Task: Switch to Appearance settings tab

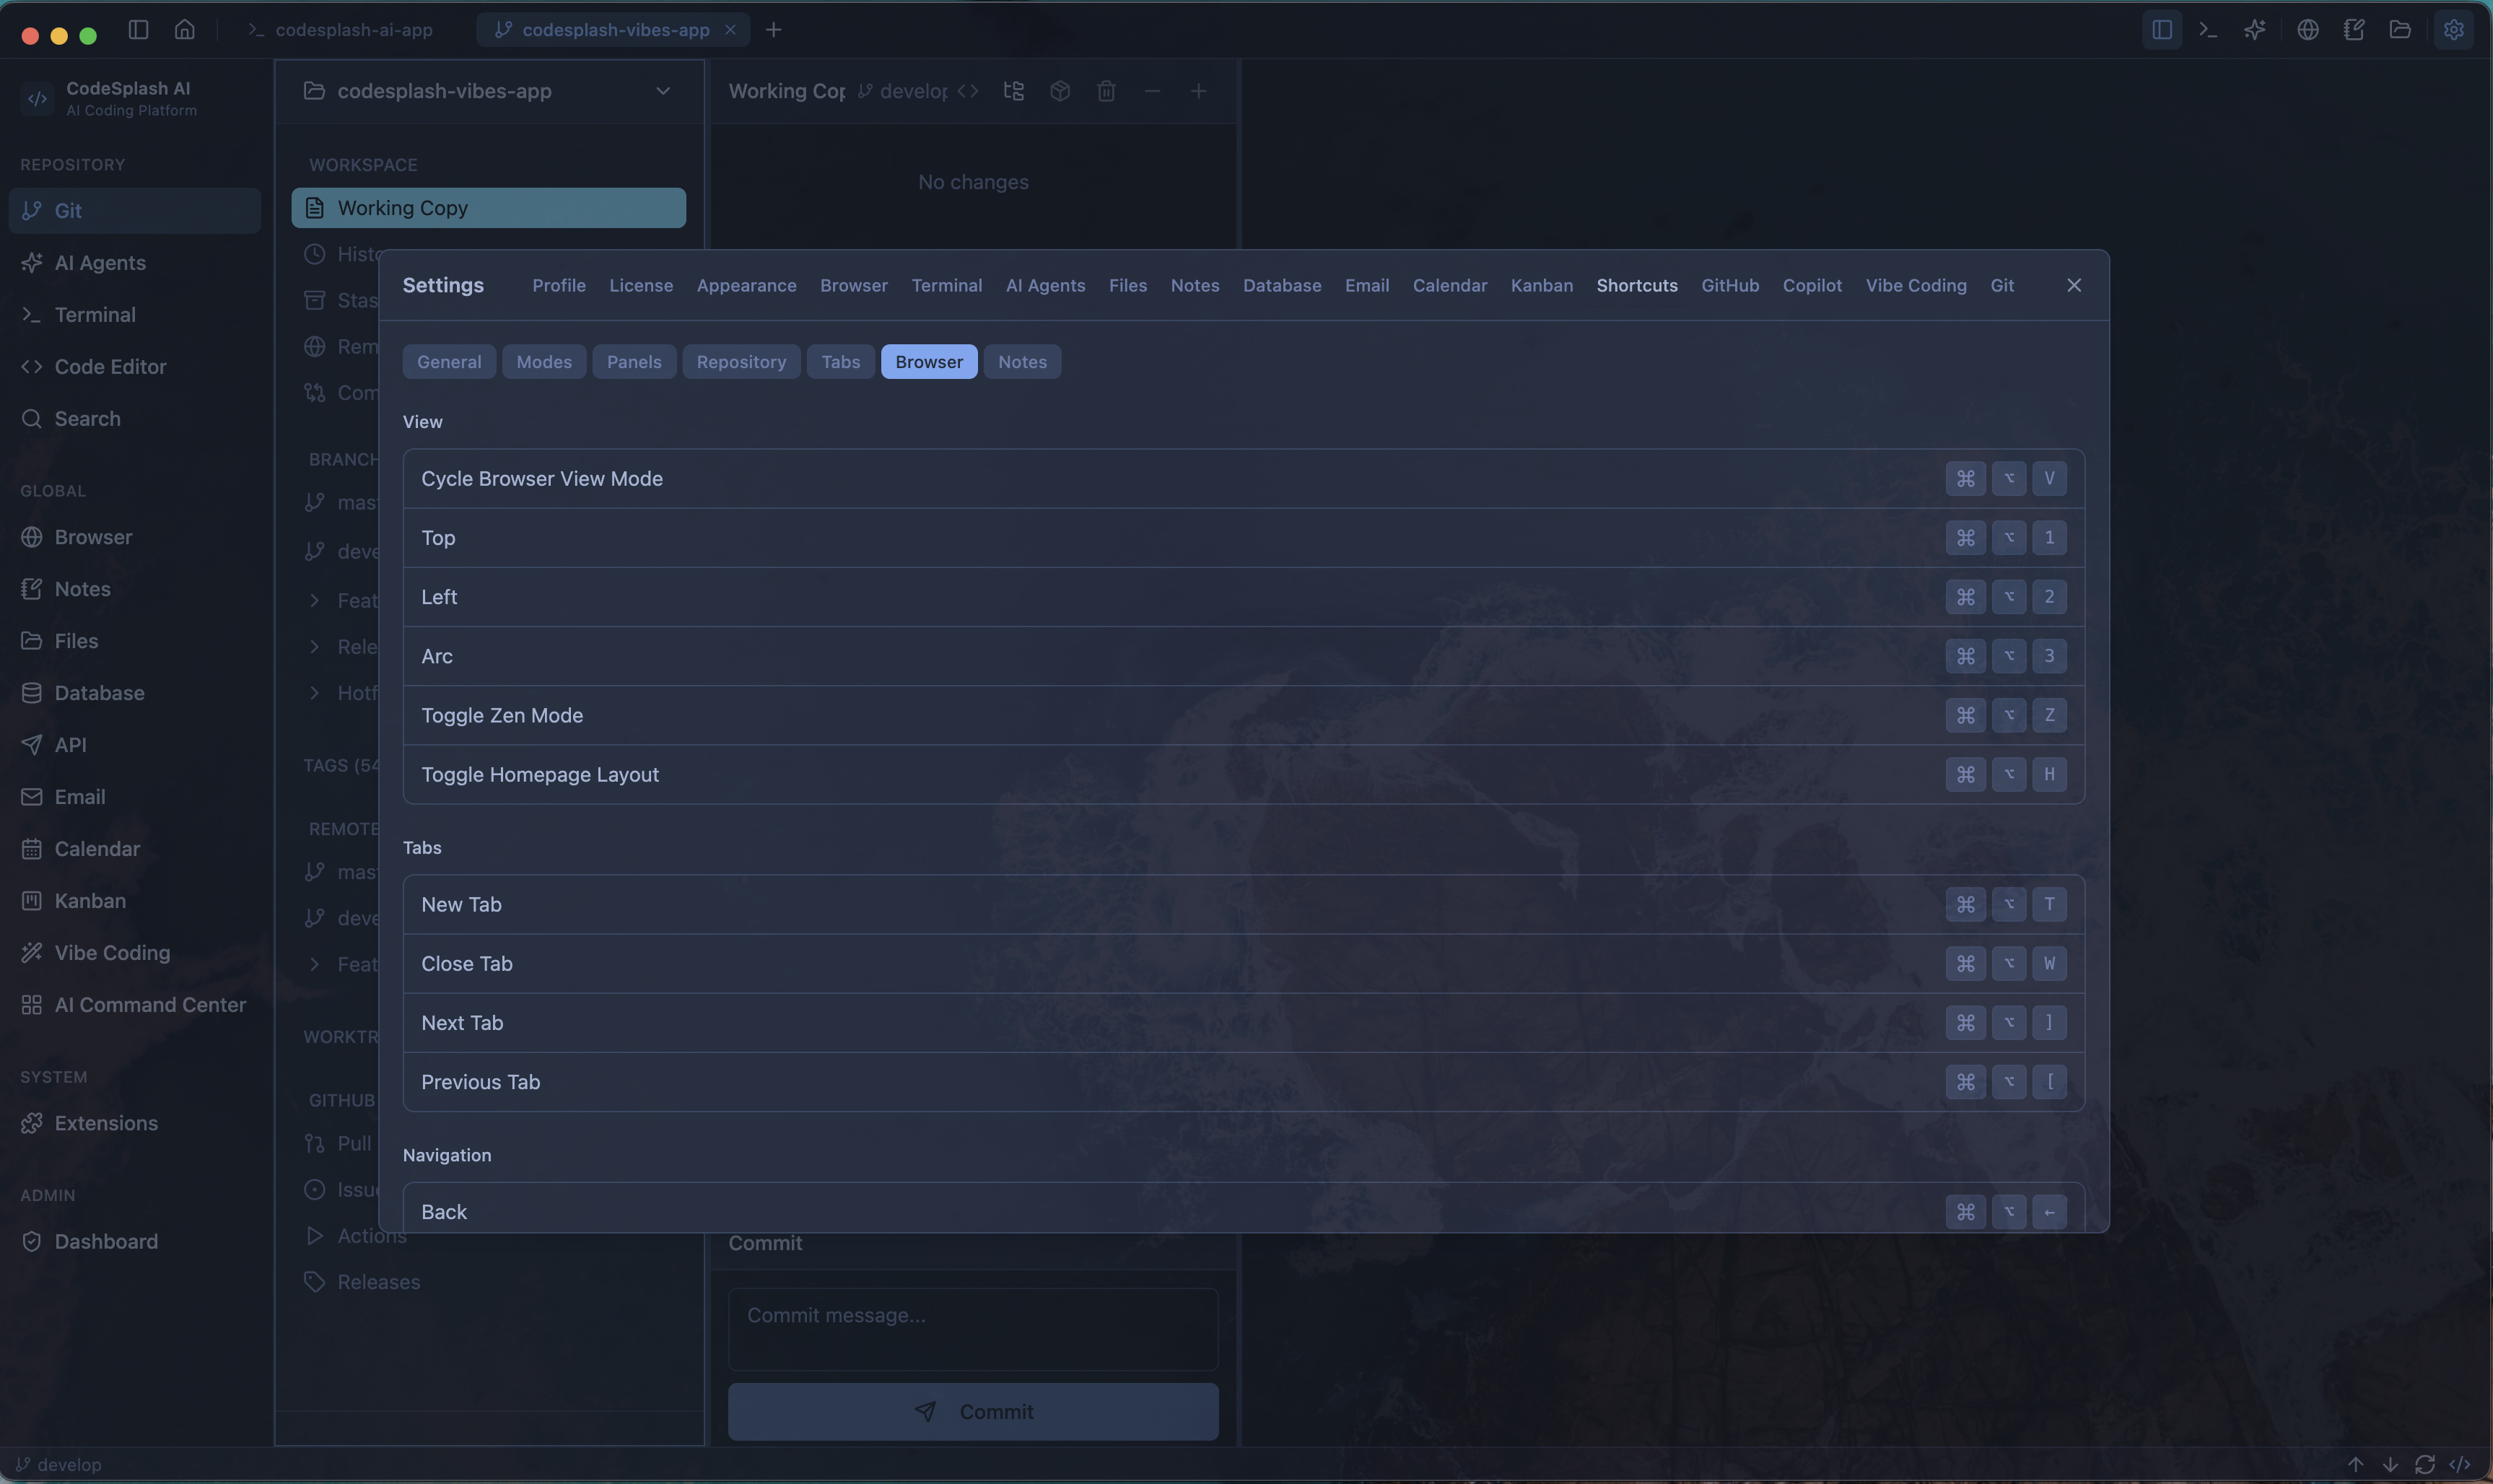Action: click(746, 286)
